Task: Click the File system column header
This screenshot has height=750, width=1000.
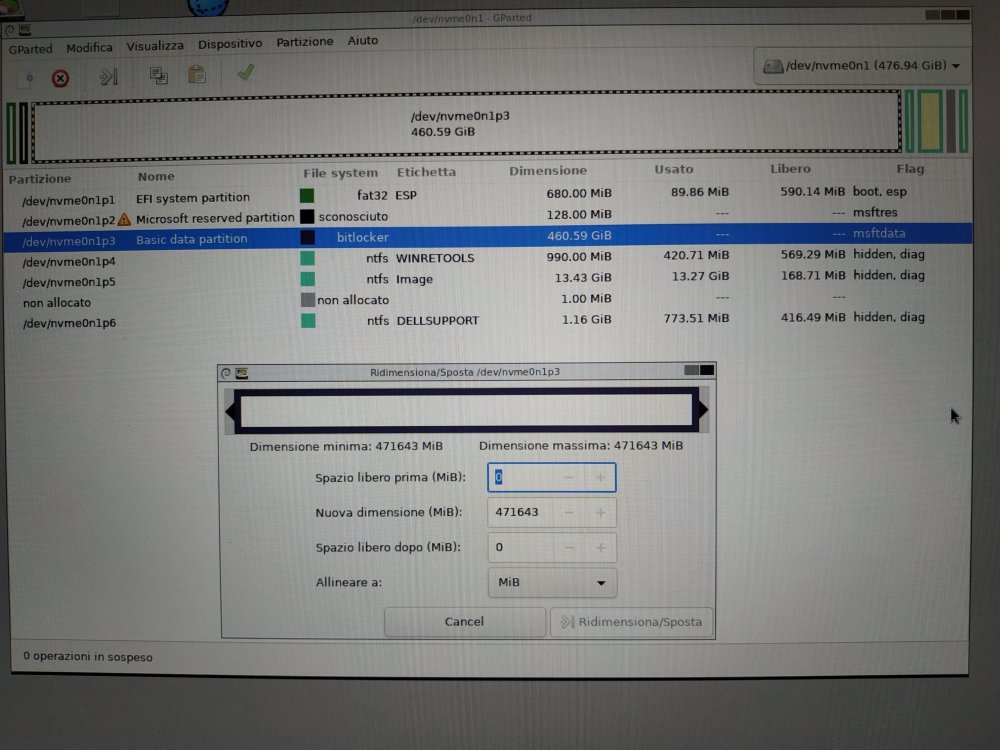Action: pyautogui.click(x=341, y=173)
